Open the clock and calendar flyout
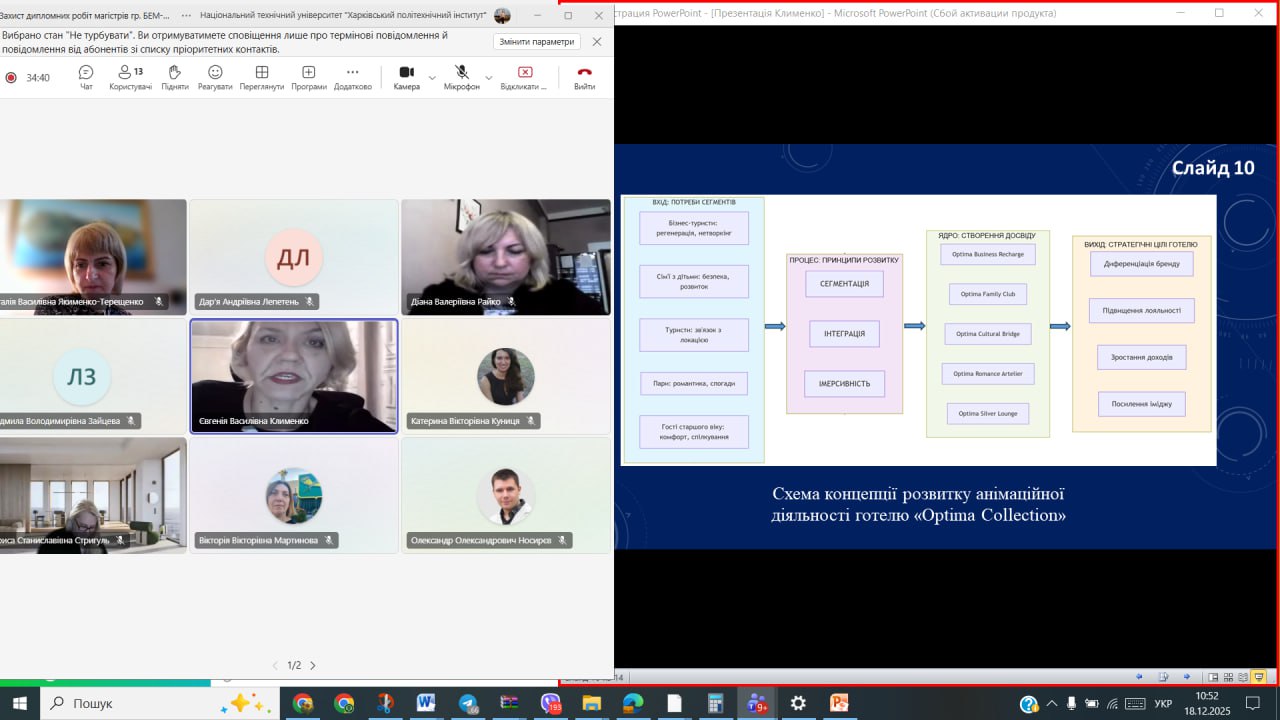This screenshot has width=1280, height=720. point(1207,703)
